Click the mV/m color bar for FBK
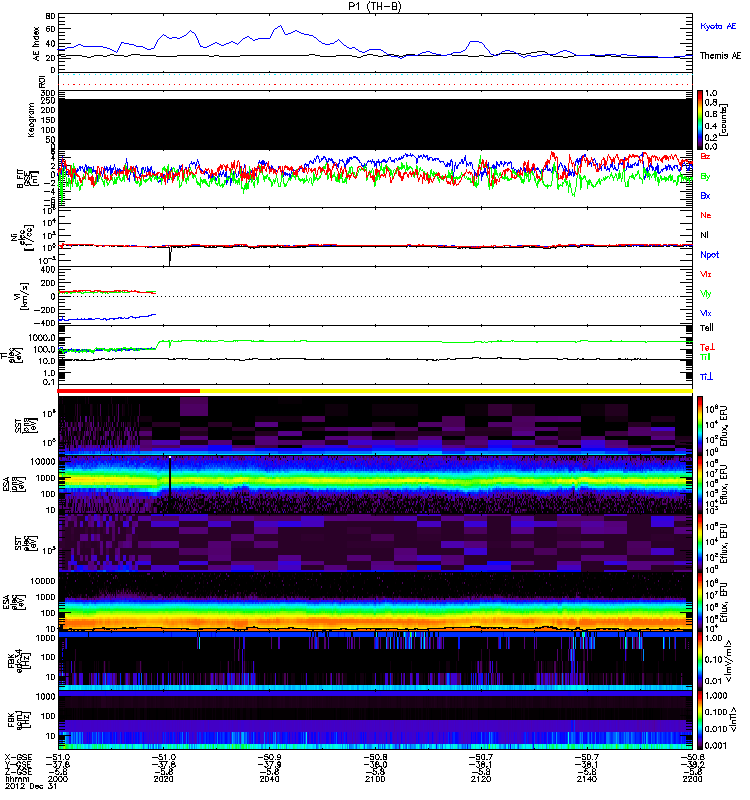 (700, 661)
